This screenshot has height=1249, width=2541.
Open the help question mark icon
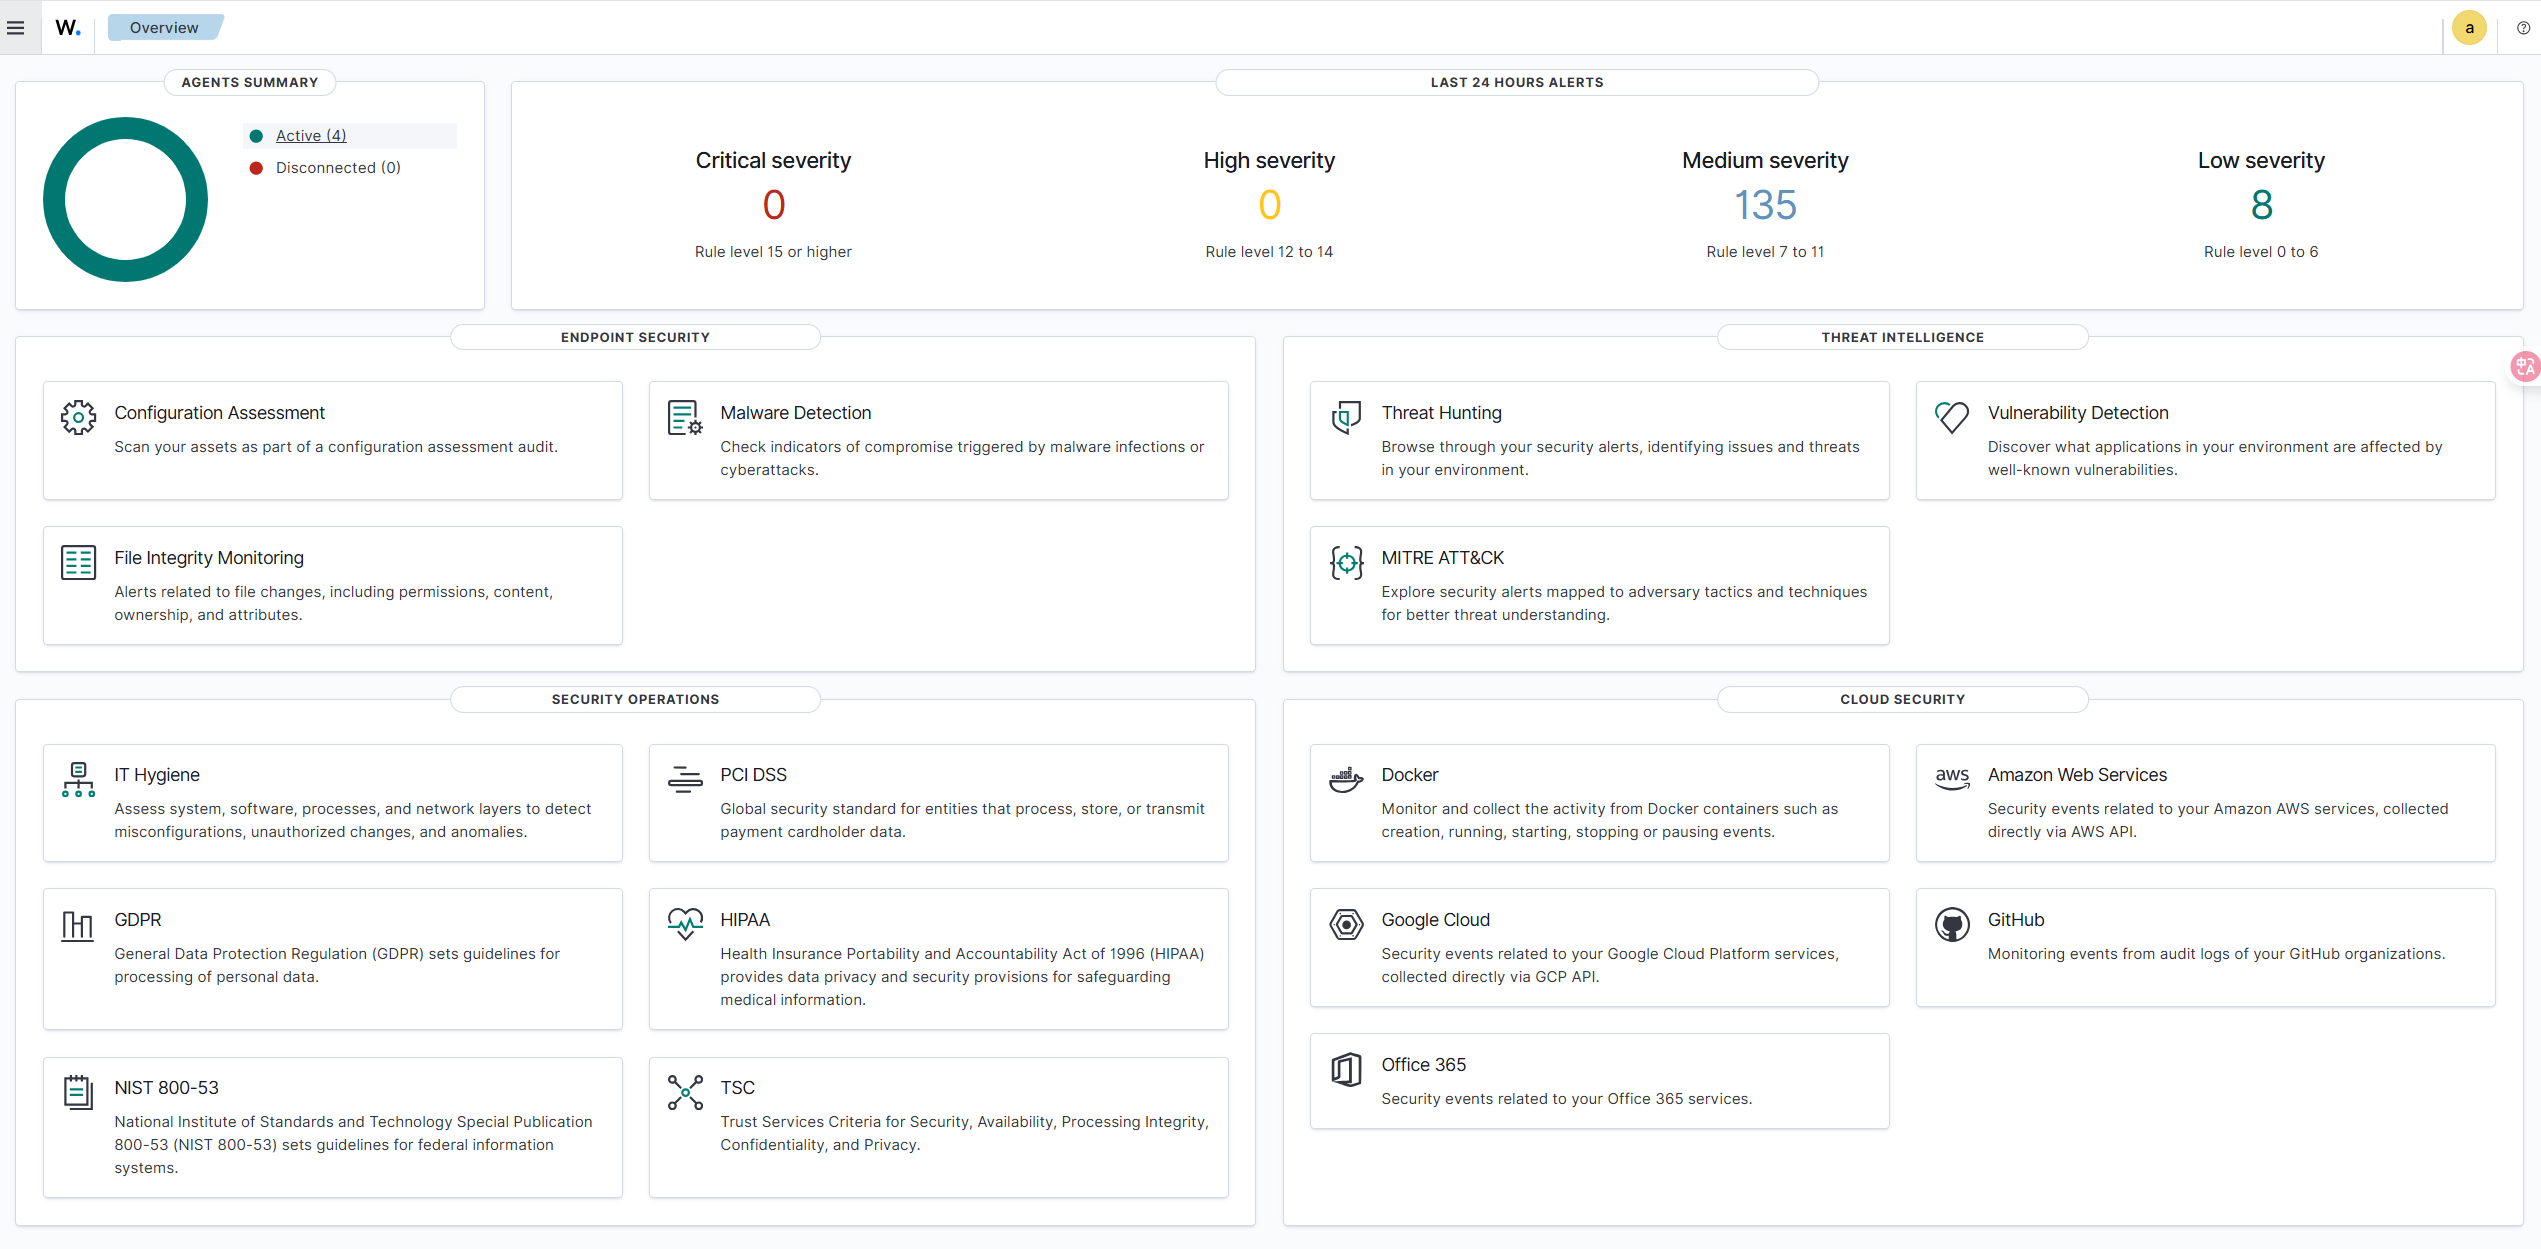2523,28
